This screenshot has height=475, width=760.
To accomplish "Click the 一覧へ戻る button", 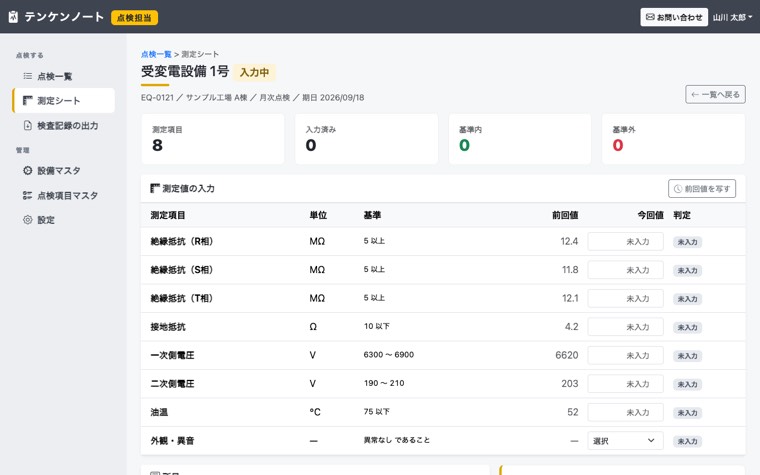I will click(x=715, y=95).
